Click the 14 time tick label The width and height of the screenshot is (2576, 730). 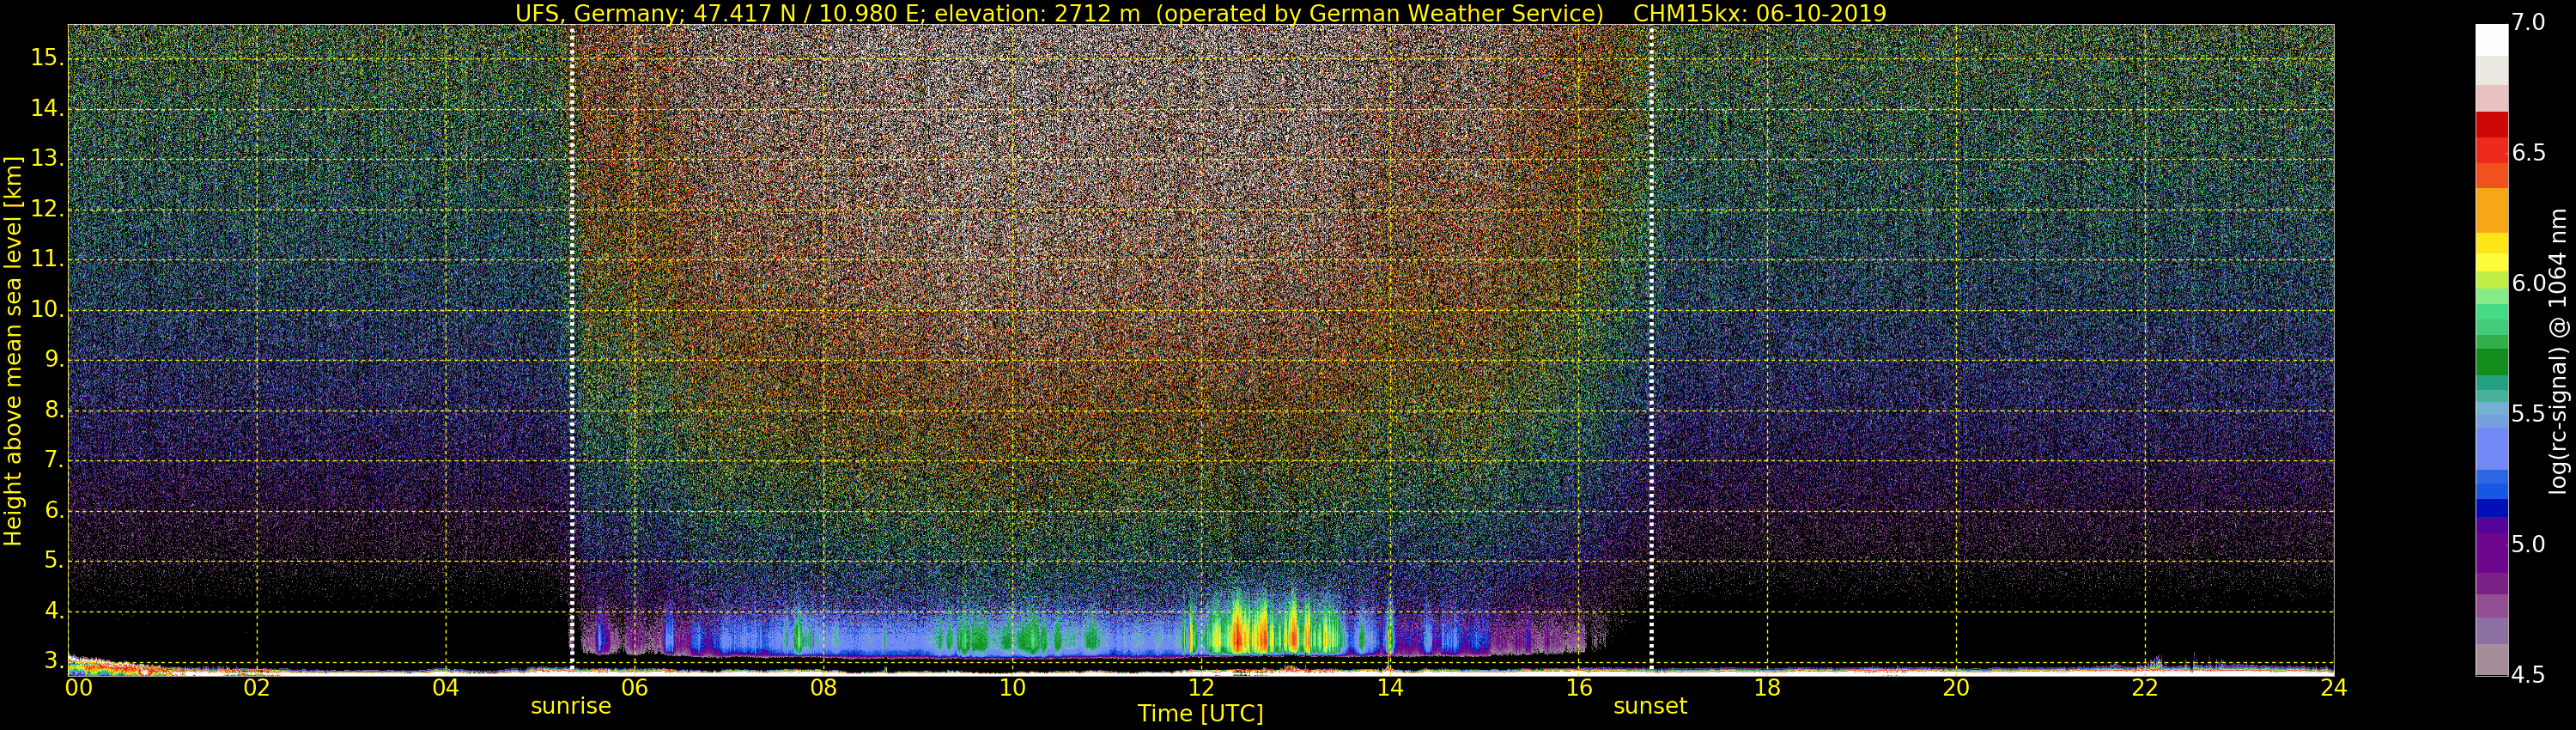[x=1390, y=688]
